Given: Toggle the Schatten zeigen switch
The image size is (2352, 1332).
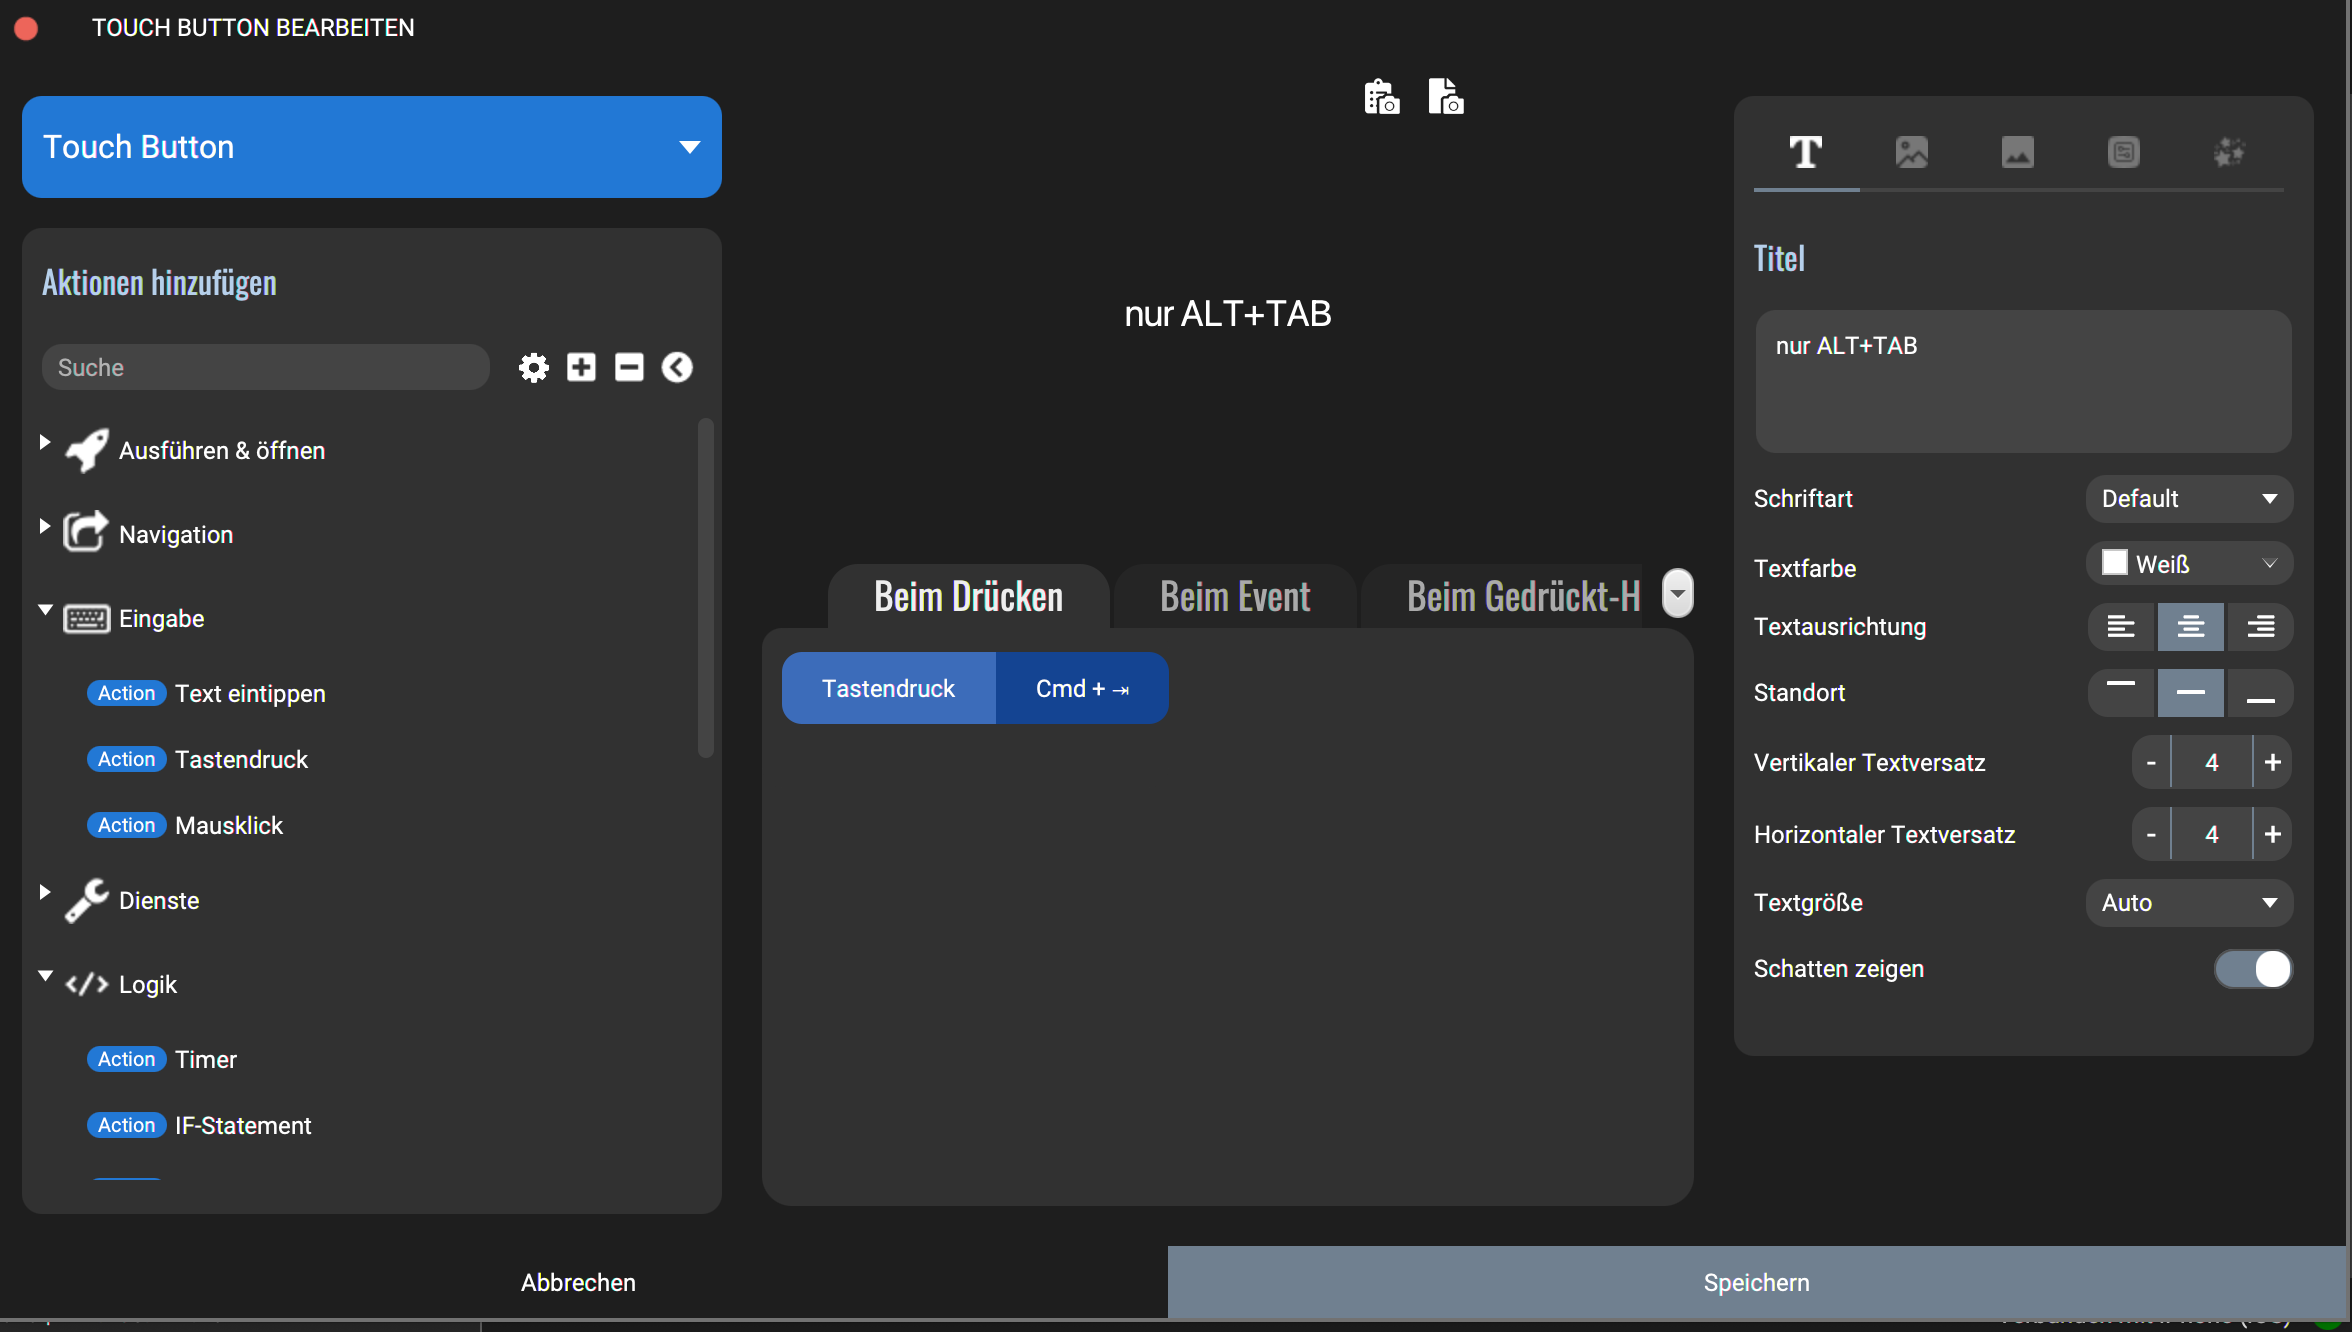Looking at the screenshot, I should tap(2253, 969).
